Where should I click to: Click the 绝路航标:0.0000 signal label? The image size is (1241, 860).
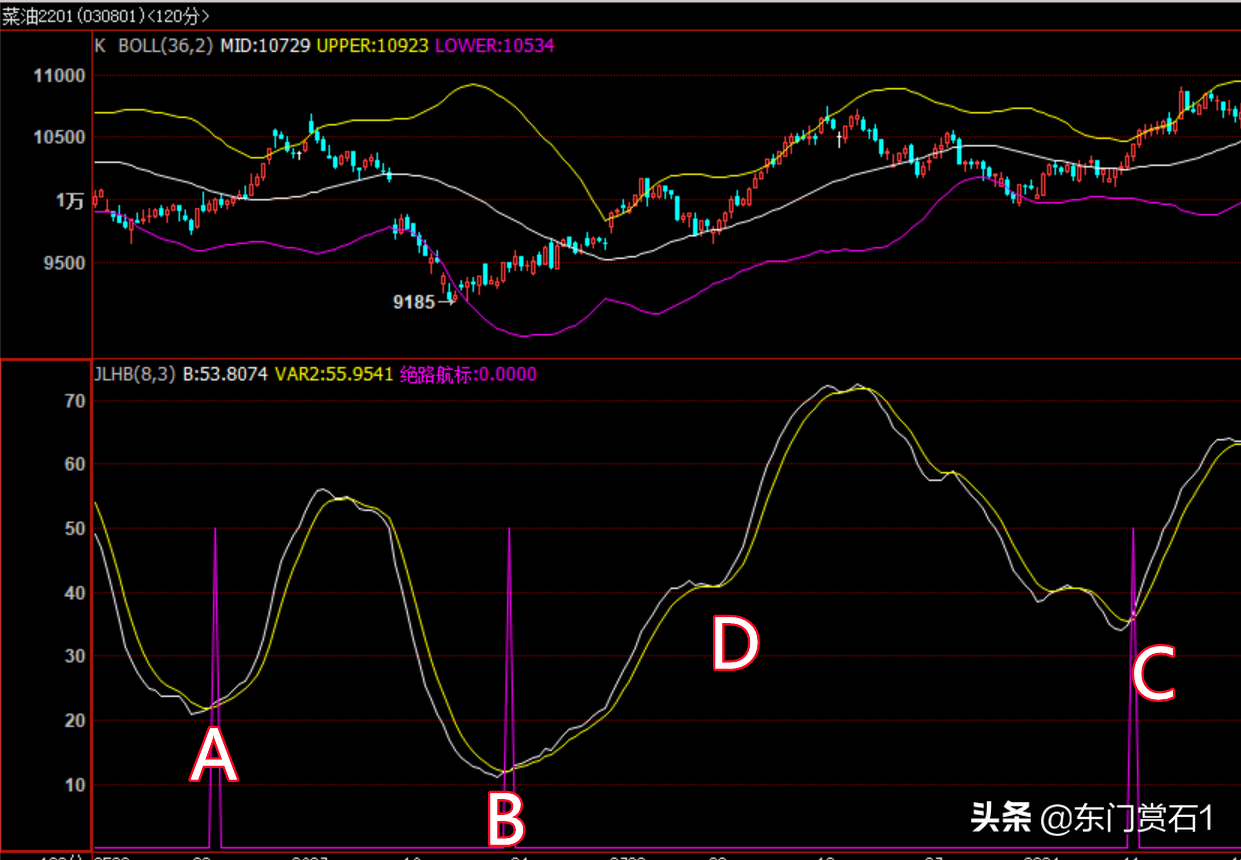point(468,374)
